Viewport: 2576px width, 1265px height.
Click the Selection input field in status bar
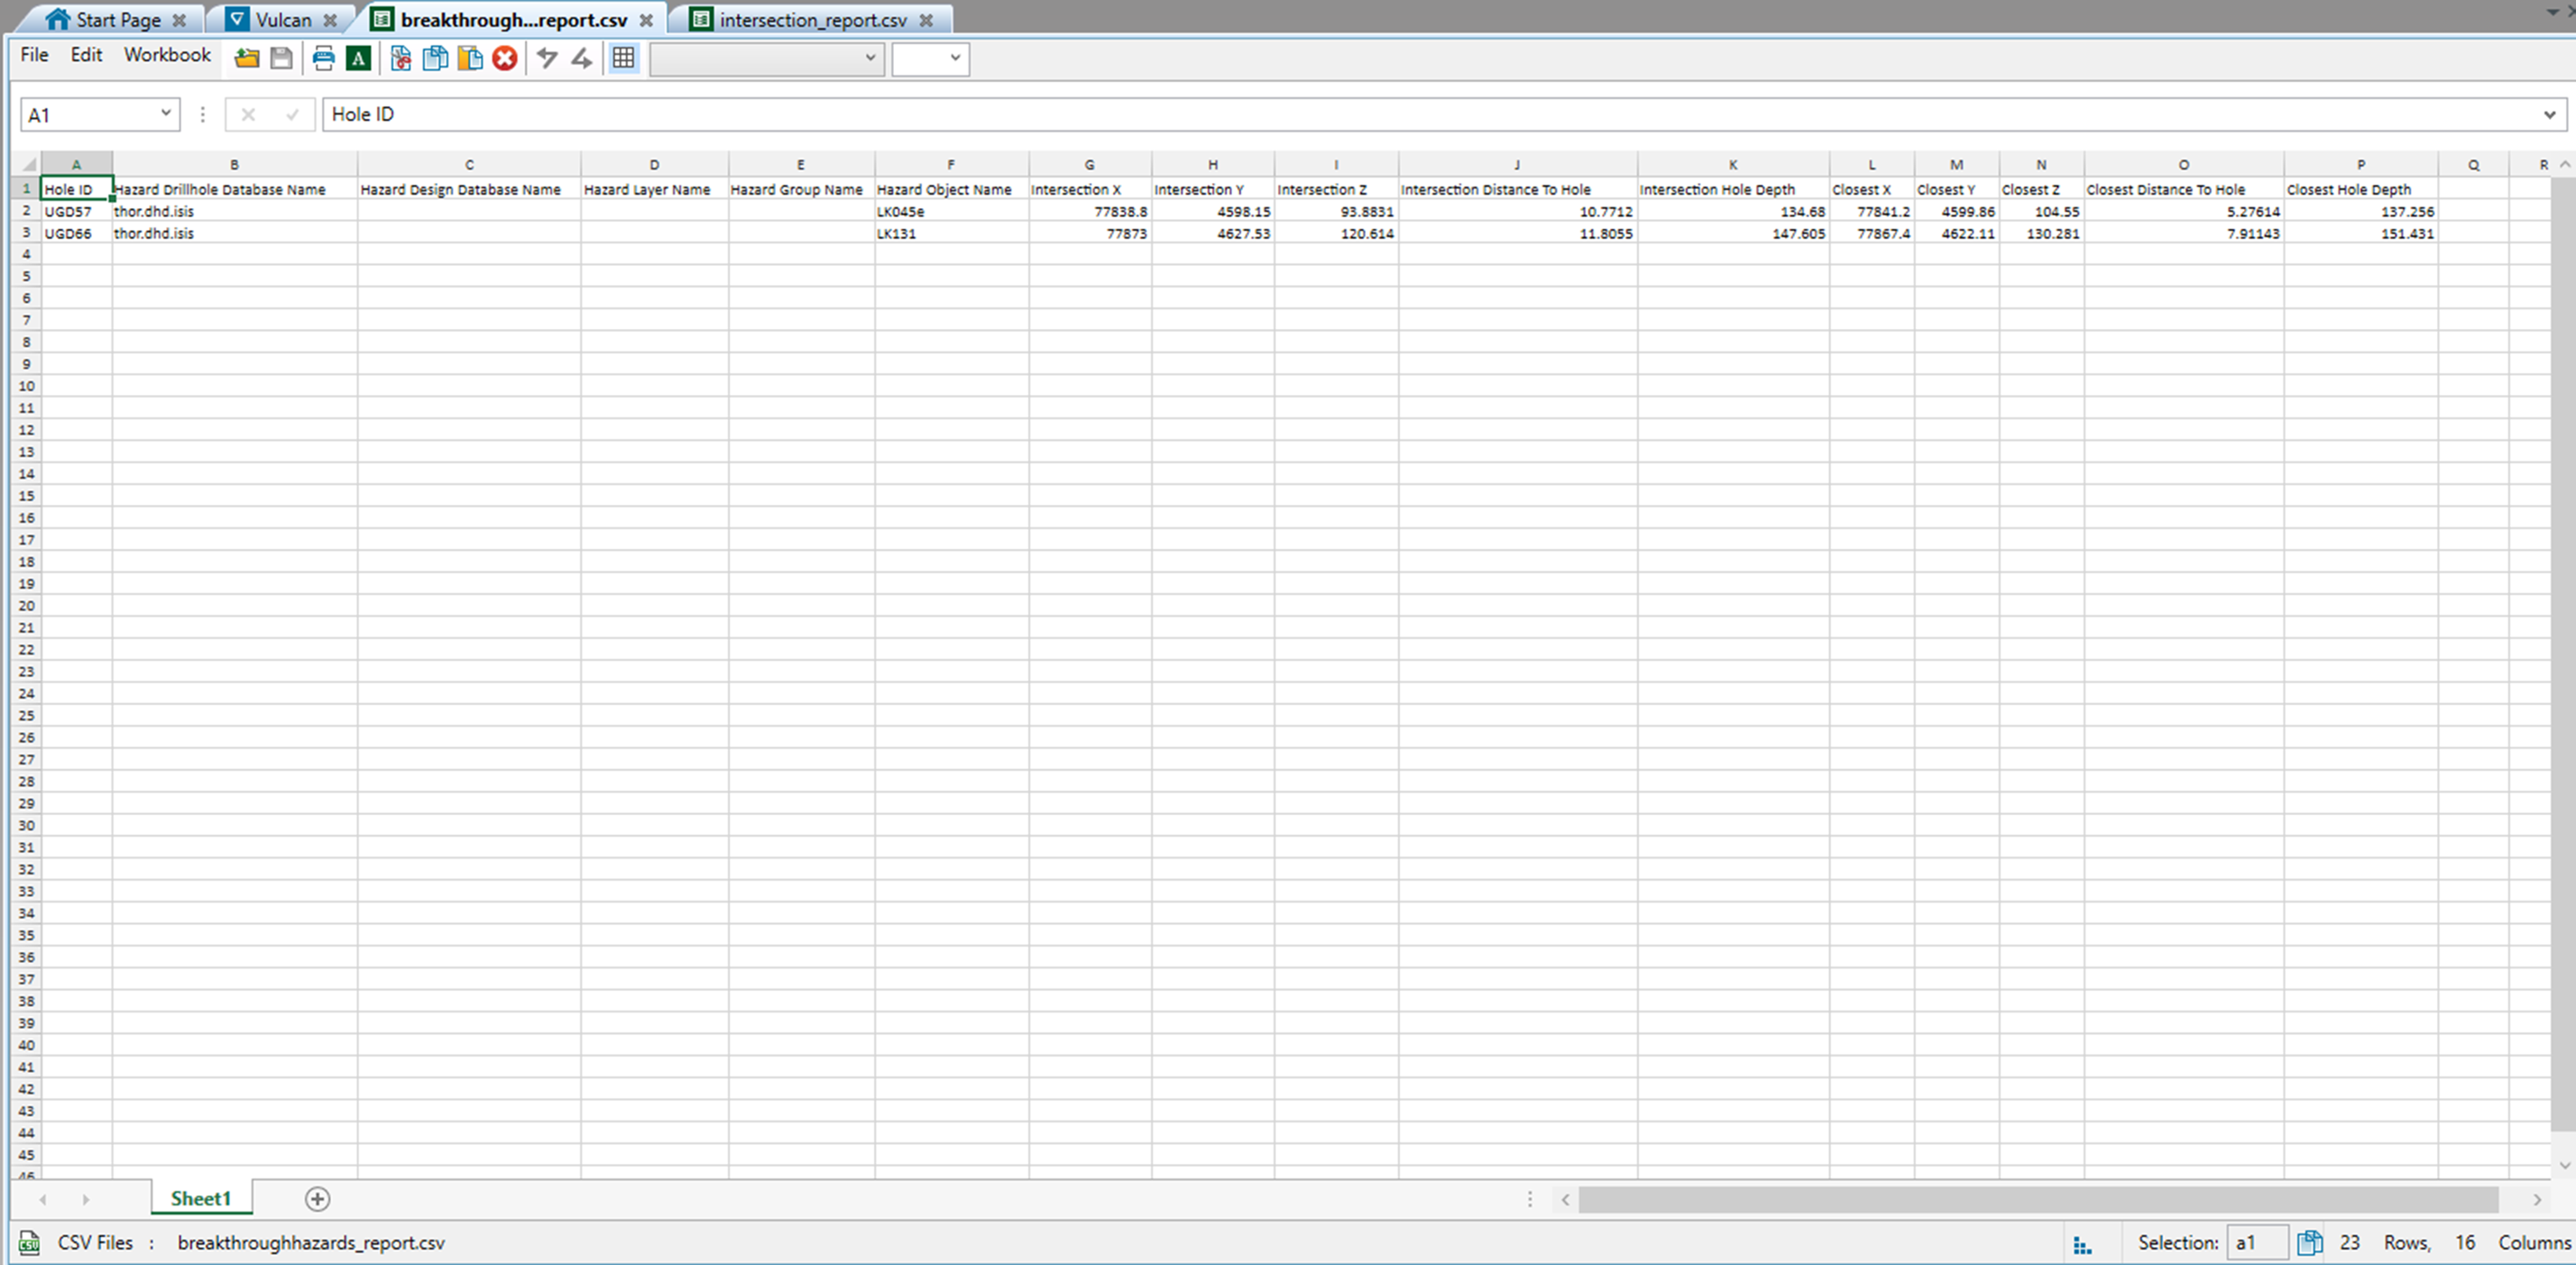click(2256, 1243)
